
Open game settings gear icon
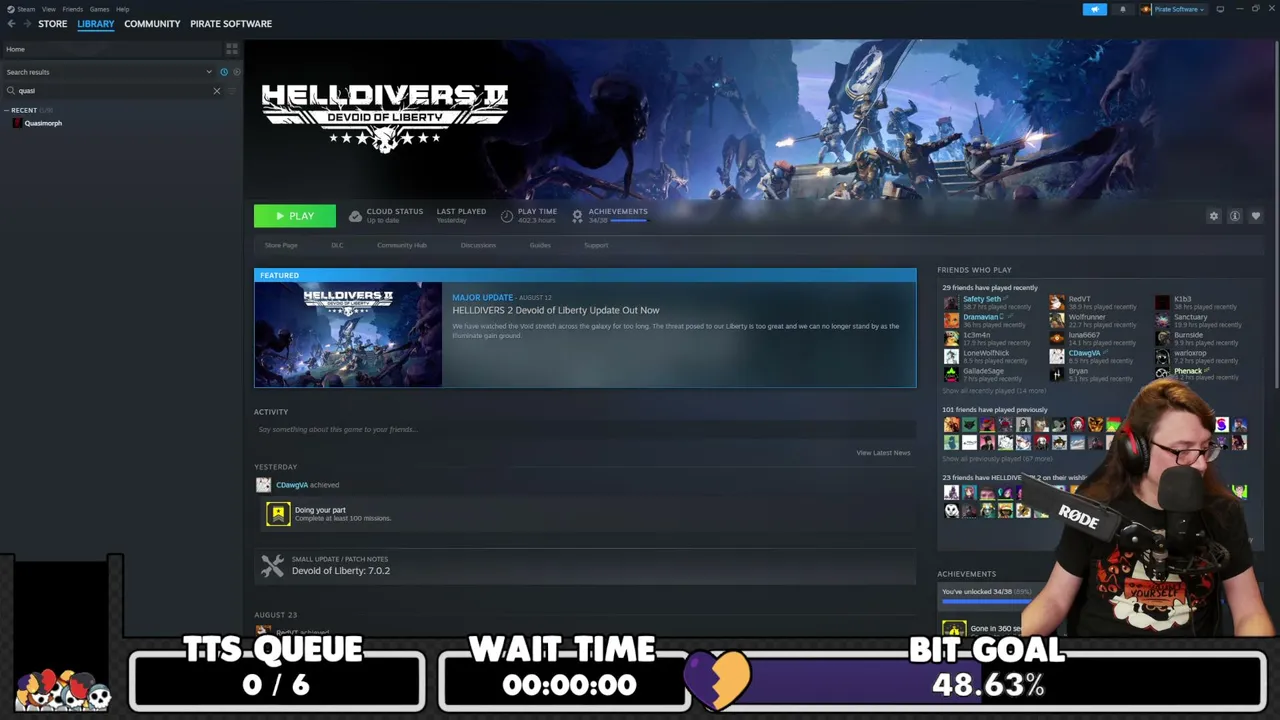pyautogui.click(x=1214, y=216)
